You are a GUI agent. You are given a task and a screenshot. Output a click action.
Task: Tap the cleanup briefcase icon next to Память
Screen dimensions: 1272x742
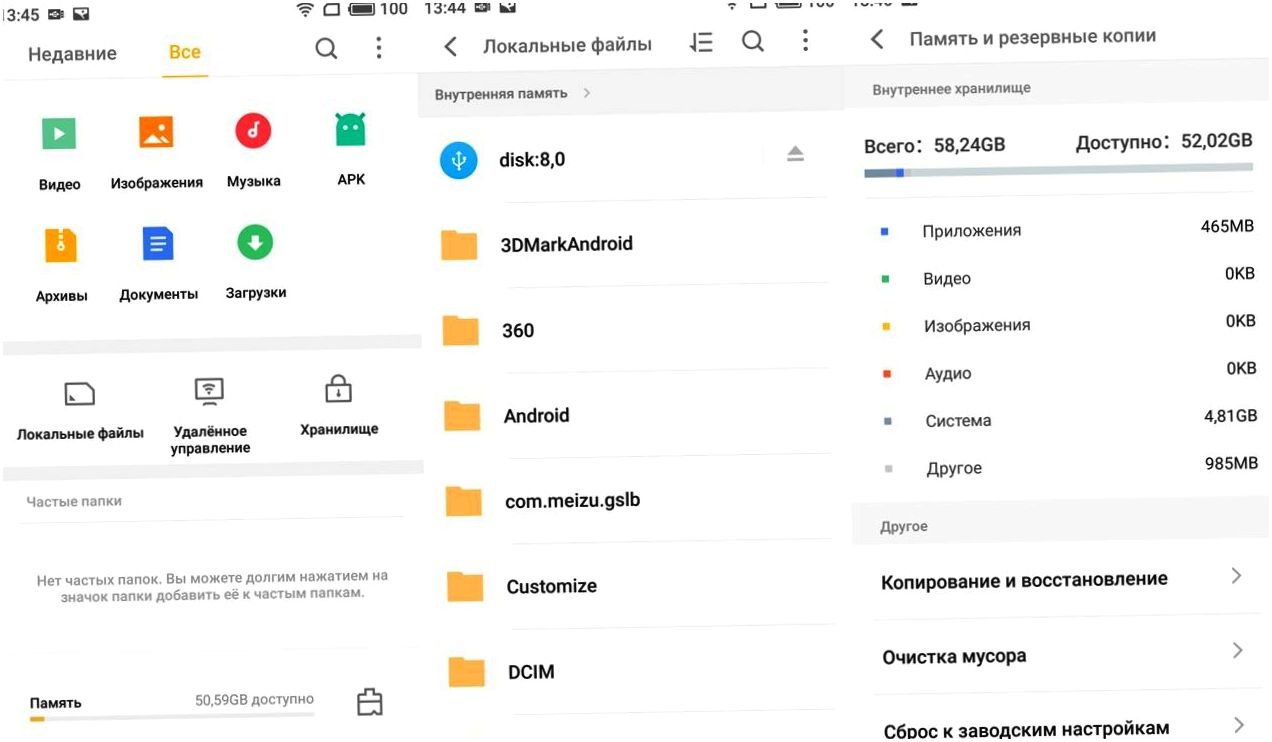[x=370, y=703]
